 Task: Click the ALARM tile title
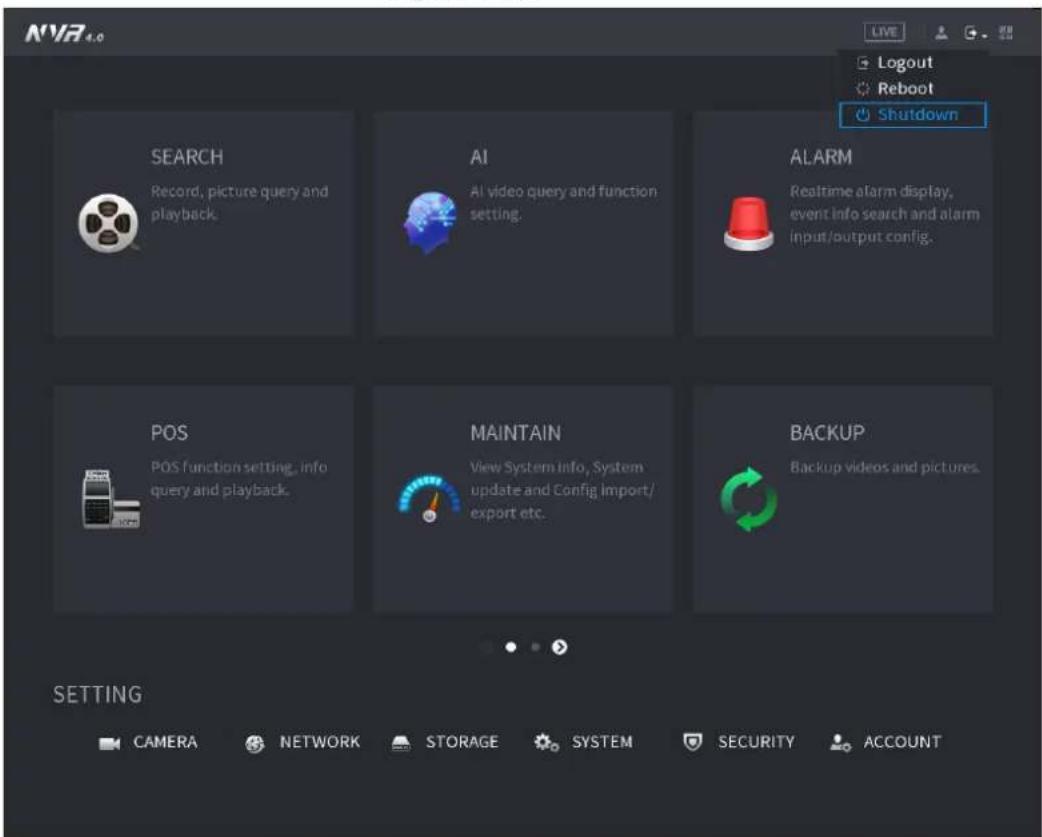[821, 157]
